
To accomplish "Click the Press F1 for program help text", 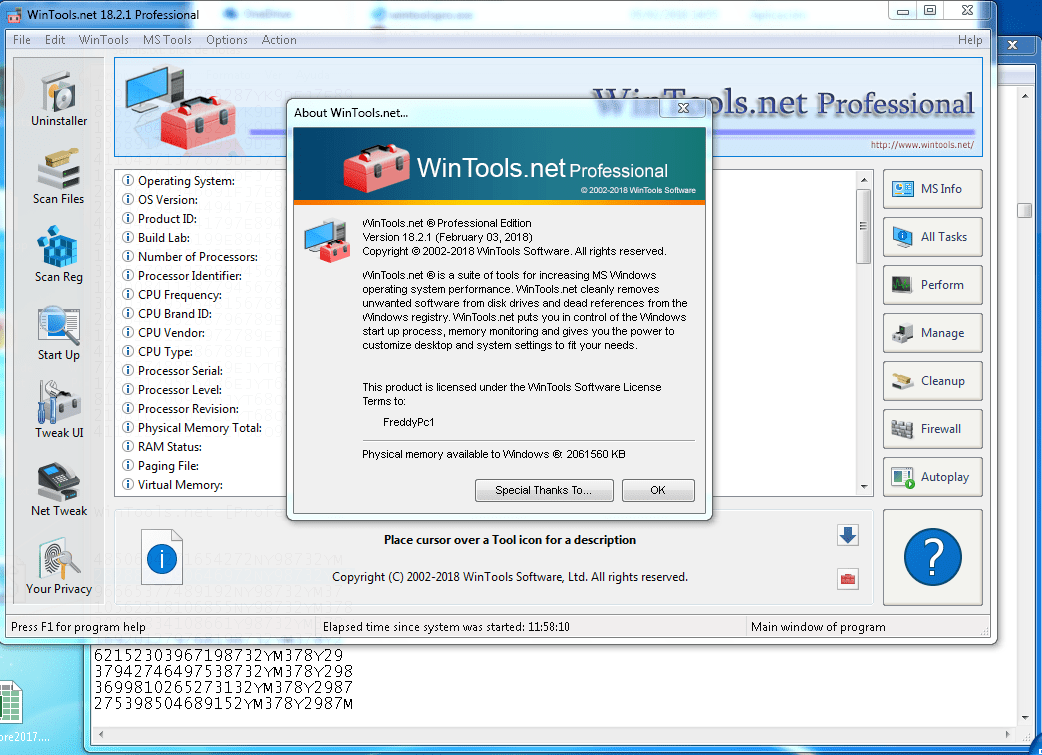I will (x=78, y=627).
